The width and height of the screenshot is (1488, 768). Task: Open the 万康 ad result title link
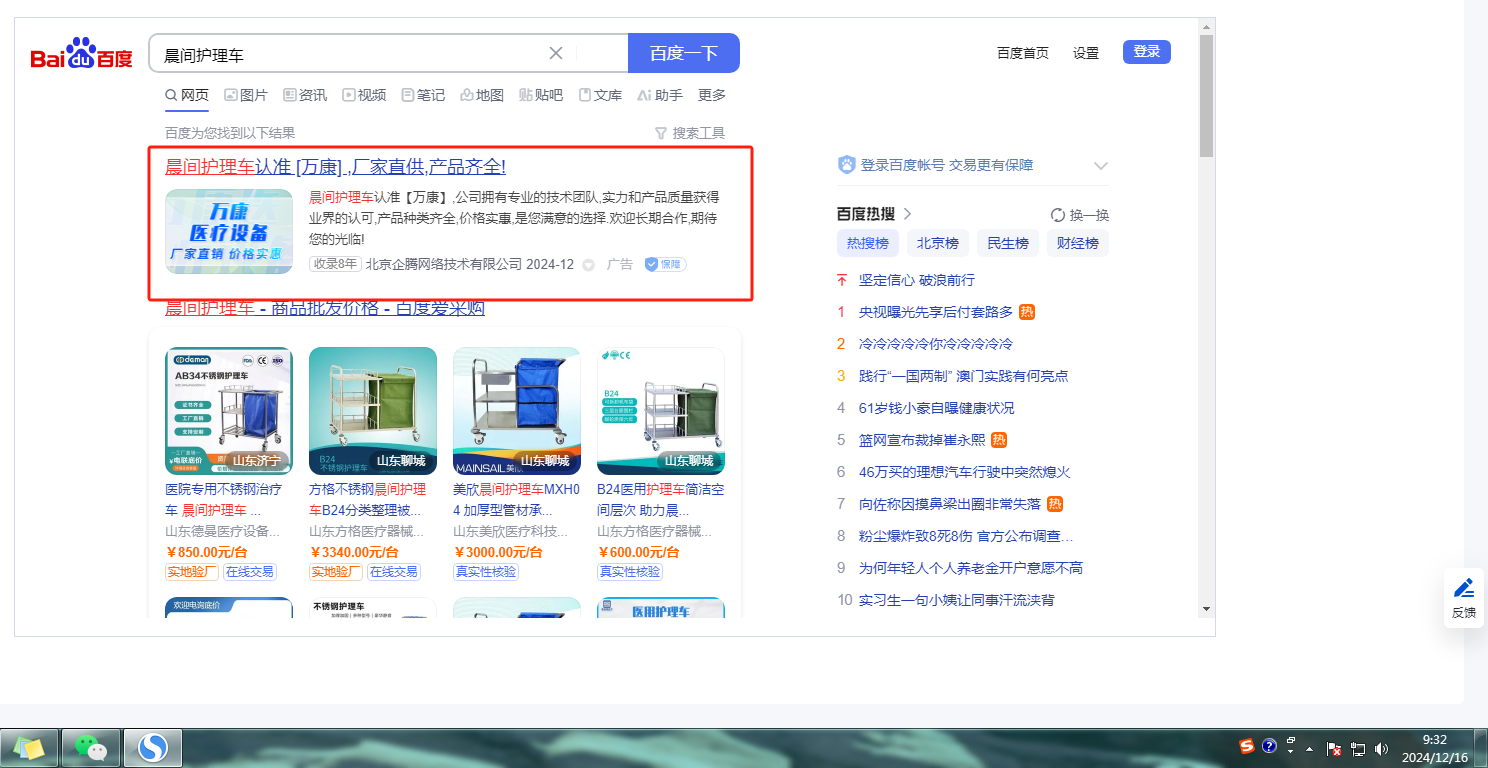point(335,167)
